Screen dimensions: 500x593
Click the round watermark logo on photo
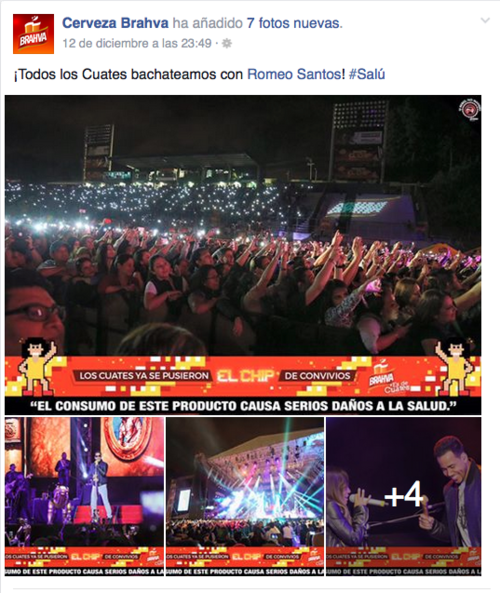point(469,109)
